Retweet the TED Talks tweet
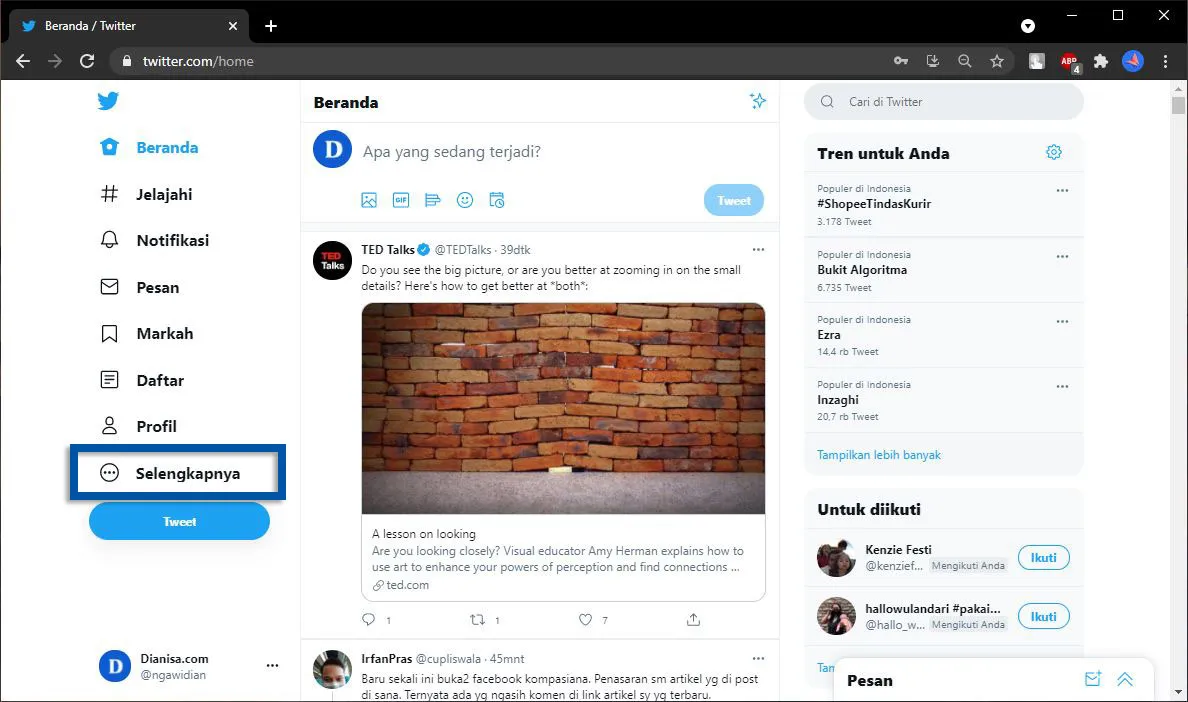This screenshot has width=1188, height=702. click(477, 620)
